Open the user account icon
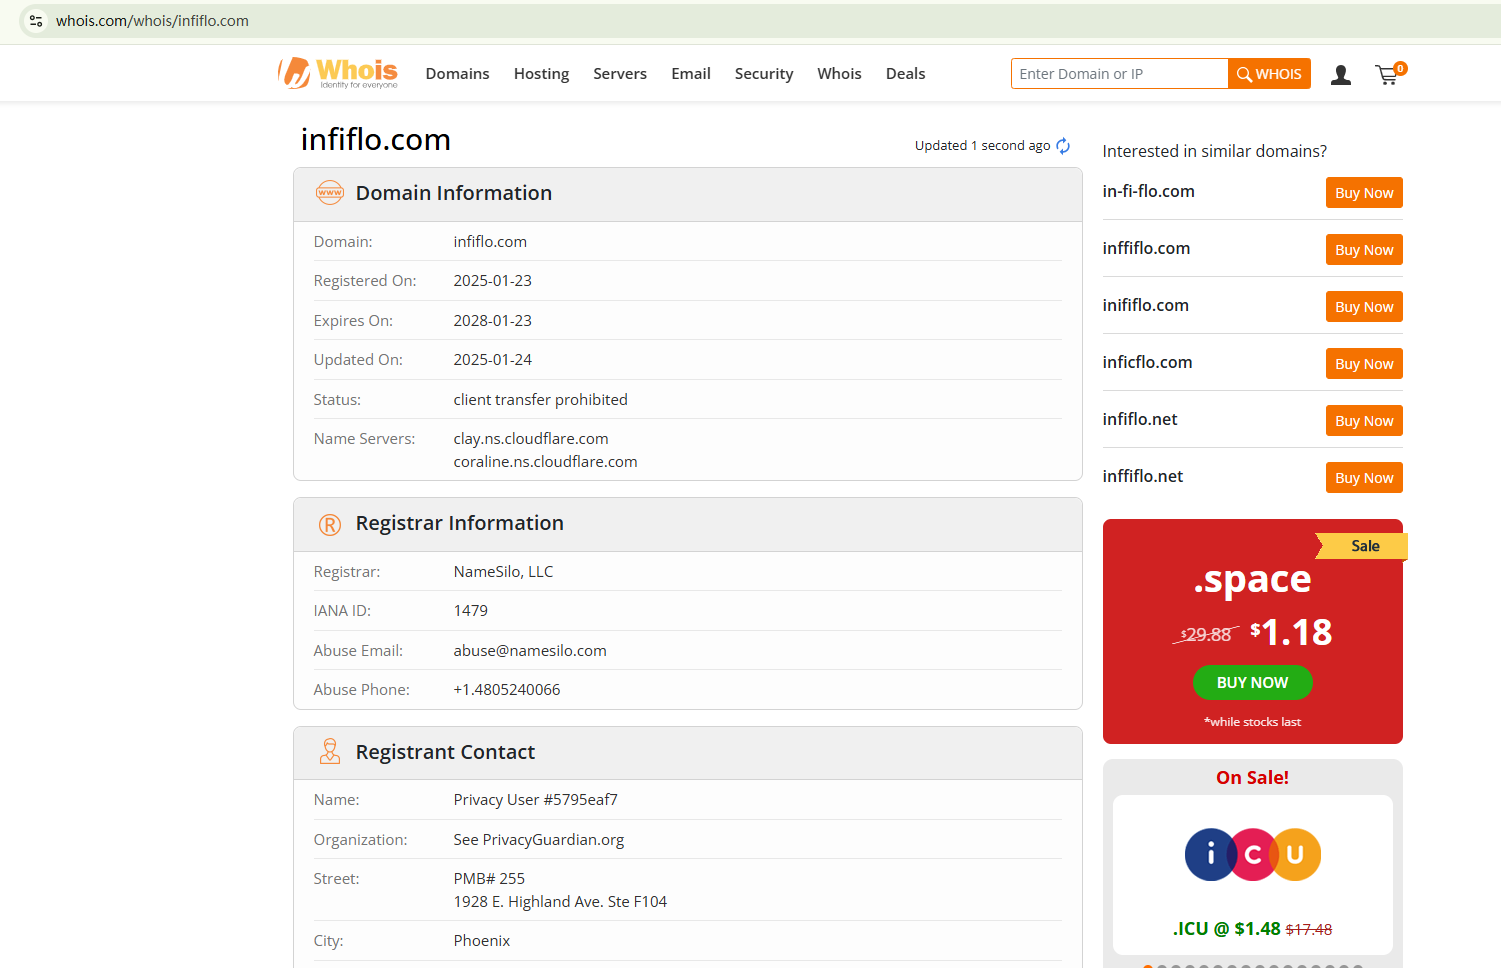The height and width of the screenshot is (968, 1501). (x=1341, y=75)
